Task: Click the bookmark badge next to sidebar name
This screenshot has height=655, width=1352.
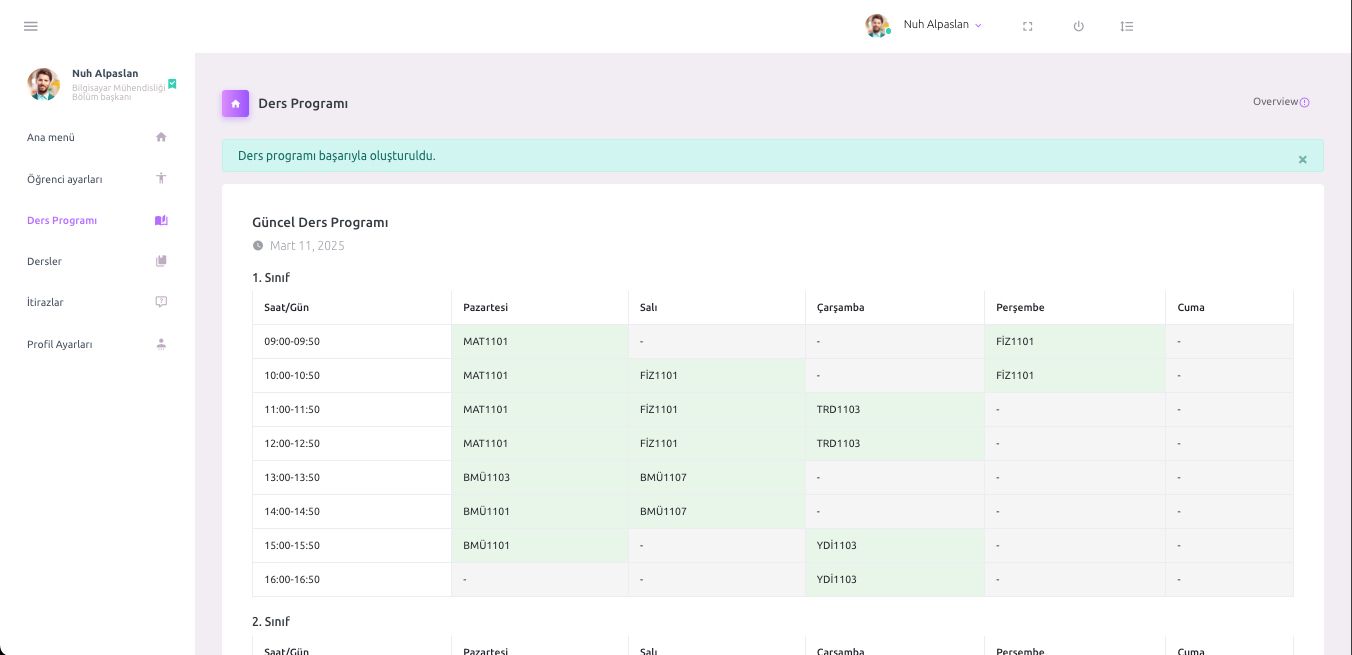Action: (x=172, y=84)
